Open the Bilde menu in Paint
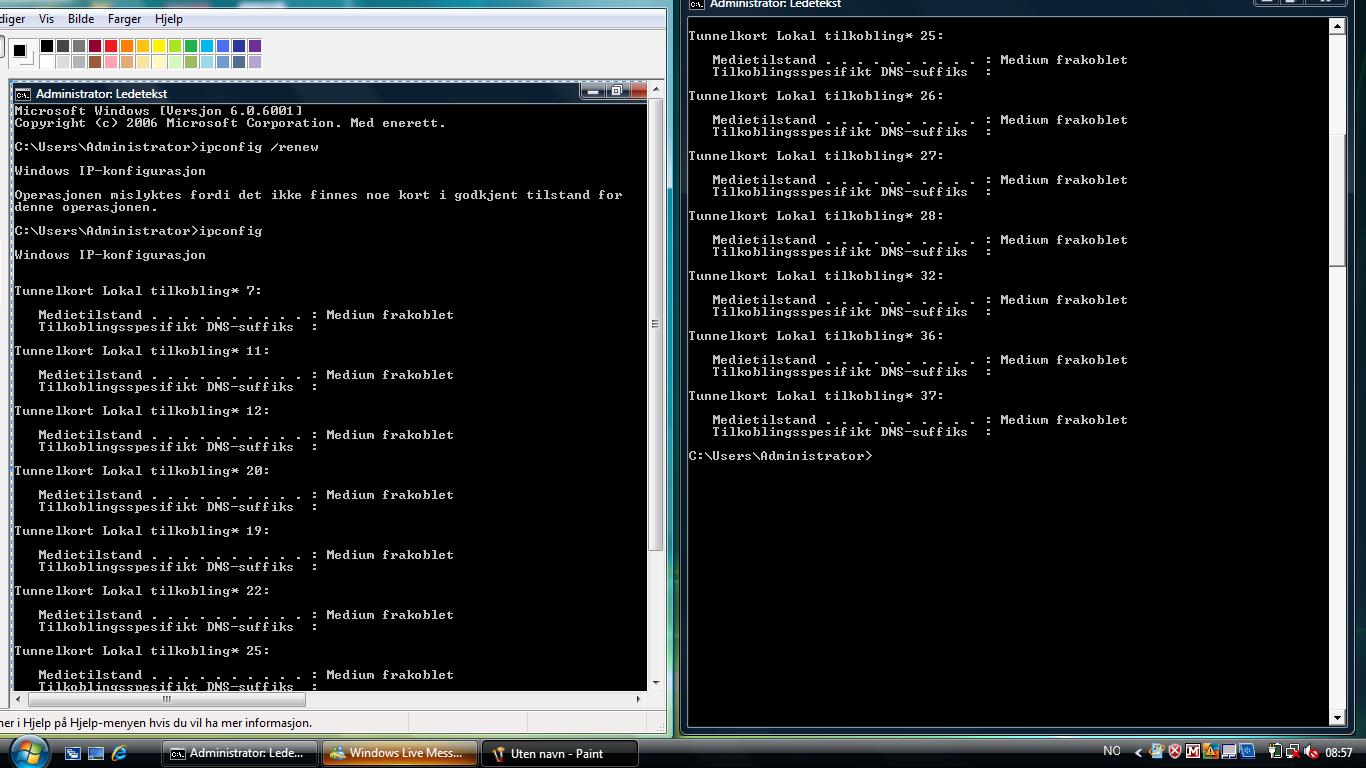Viewport: 1366px width, 768px height. click(x=81, y=19)
